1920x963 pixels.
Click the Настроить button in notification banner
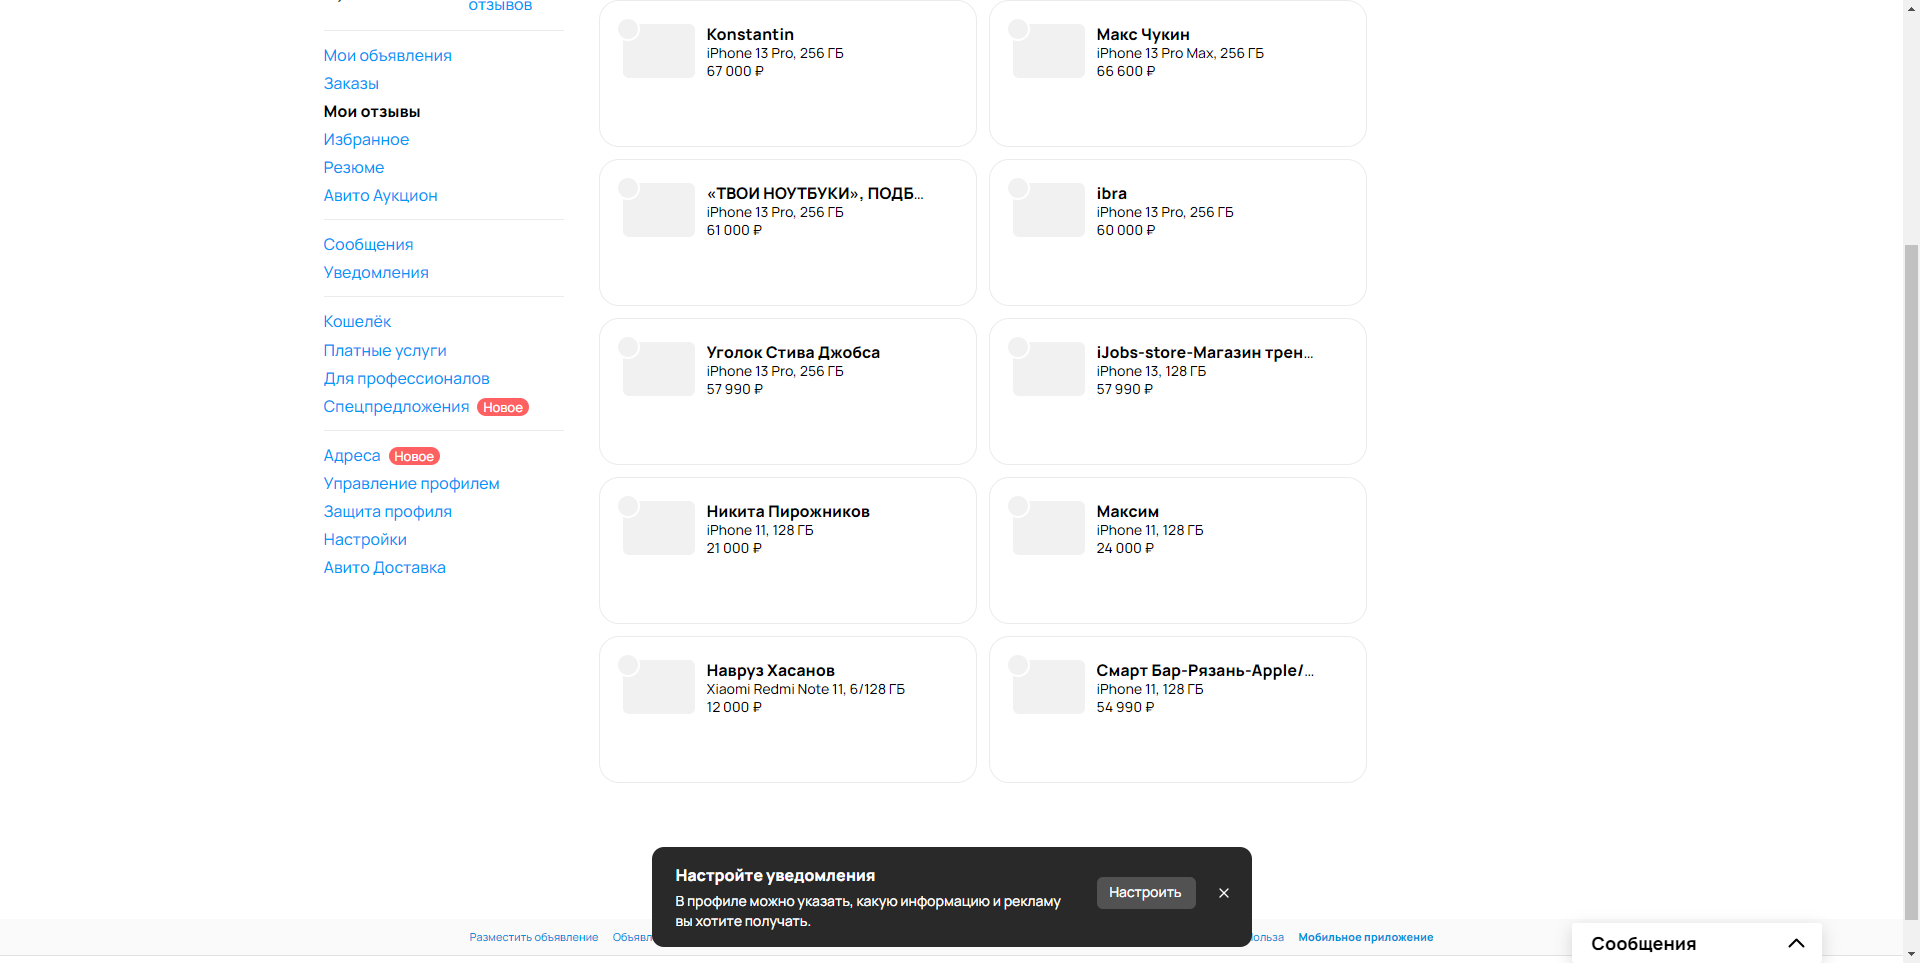point(1145,892)
